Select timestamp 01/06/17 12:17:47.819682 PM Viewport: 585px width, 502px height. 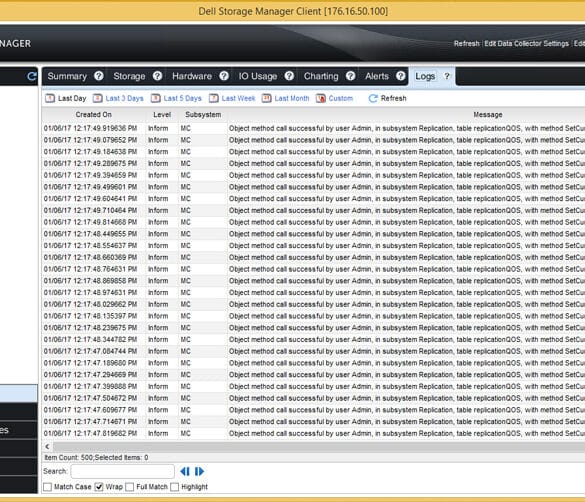(x=90, y=433)
